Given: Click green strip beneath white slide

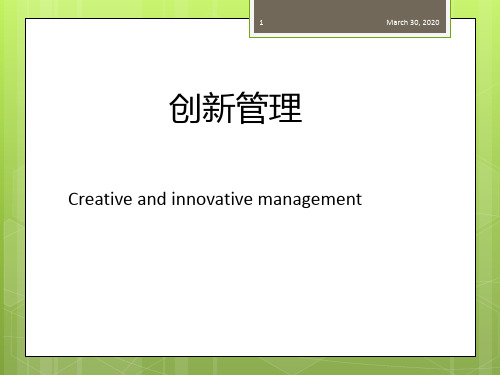Looking at the screenshot, I should point(250,366).
